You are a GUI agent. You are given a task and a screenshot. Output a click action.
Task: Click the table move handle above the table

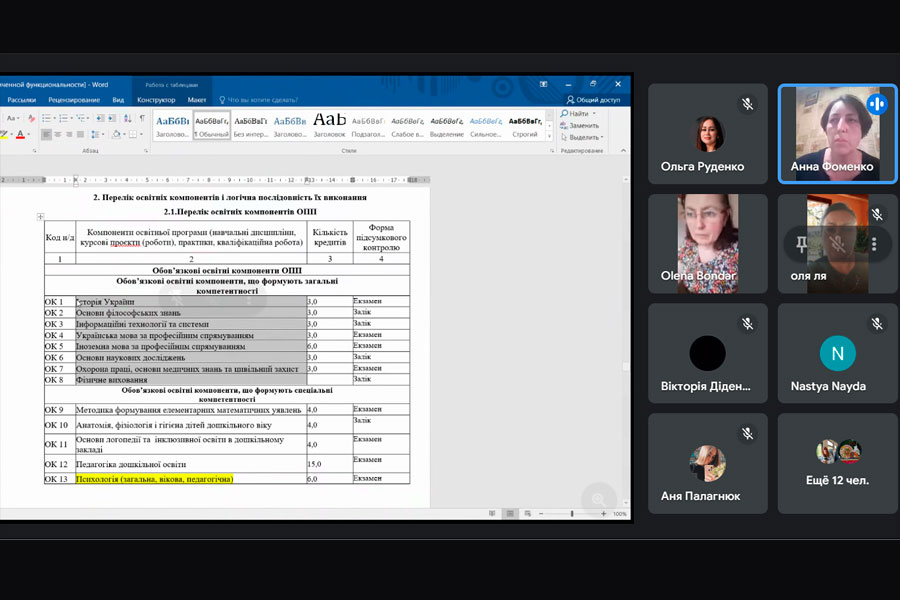[x=41, y=216]
